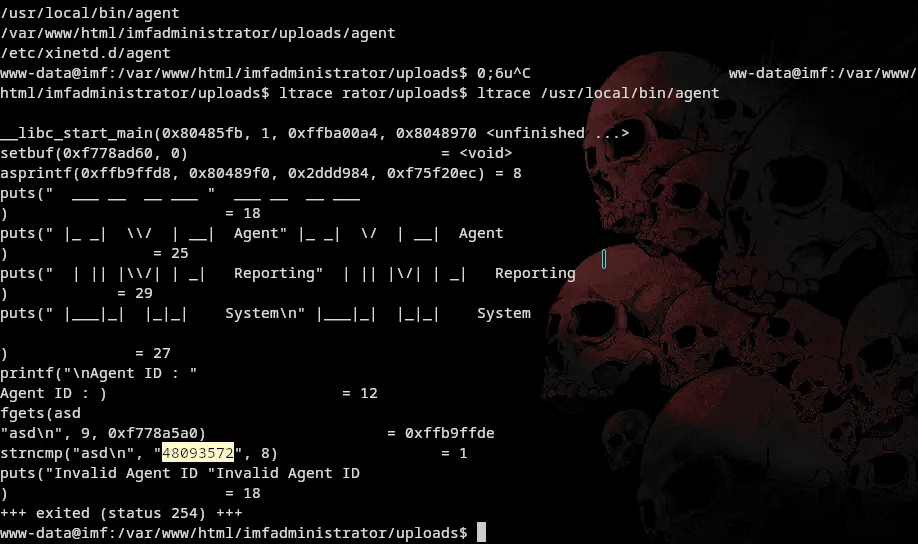Click the strncmp function name
918x544 pixels.
pyautogui.click(x=32, y=453)
